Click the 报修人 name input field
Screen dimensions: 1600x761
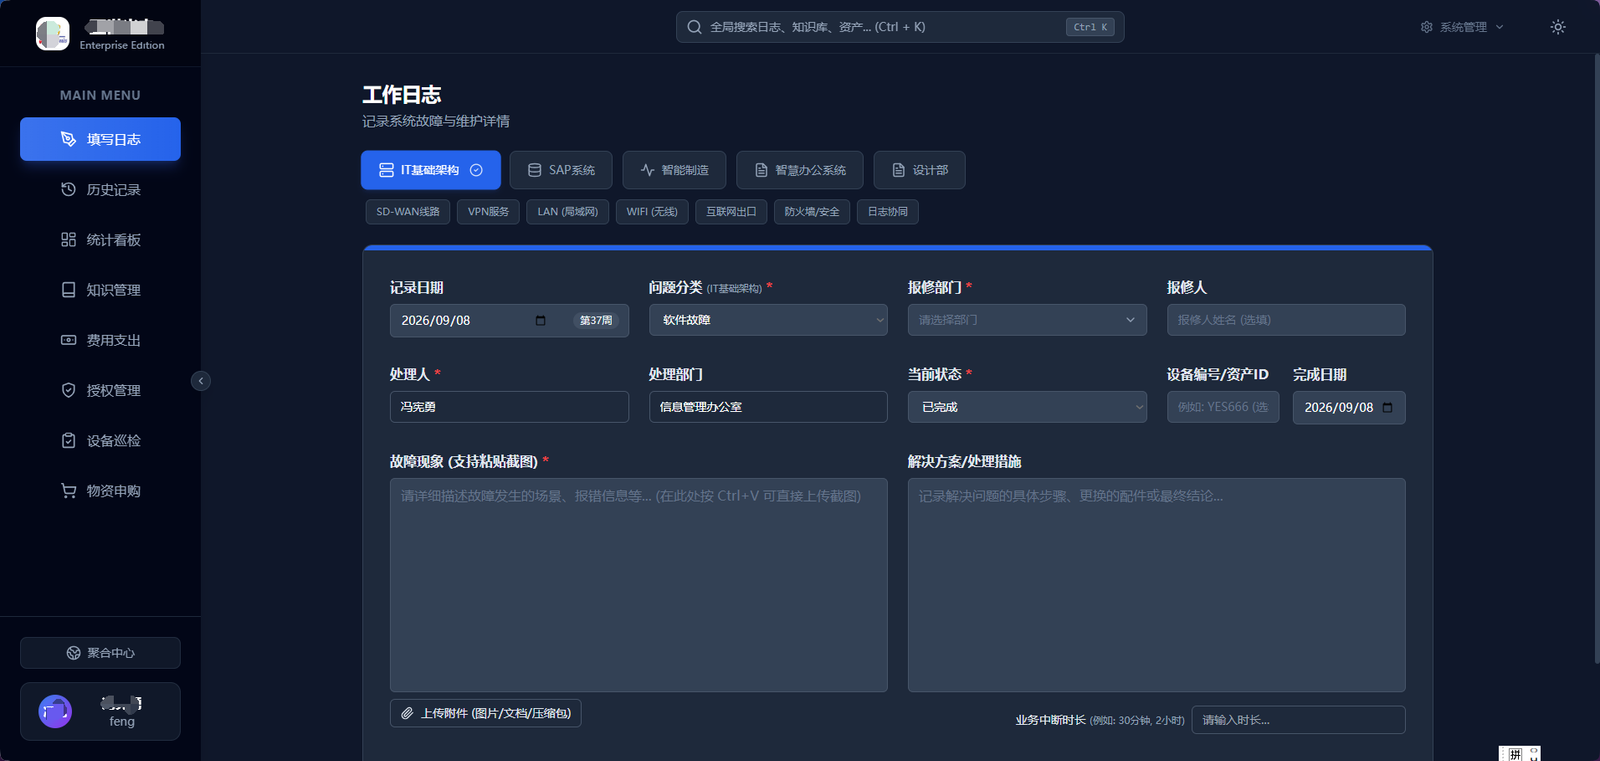coord(1286,320)
